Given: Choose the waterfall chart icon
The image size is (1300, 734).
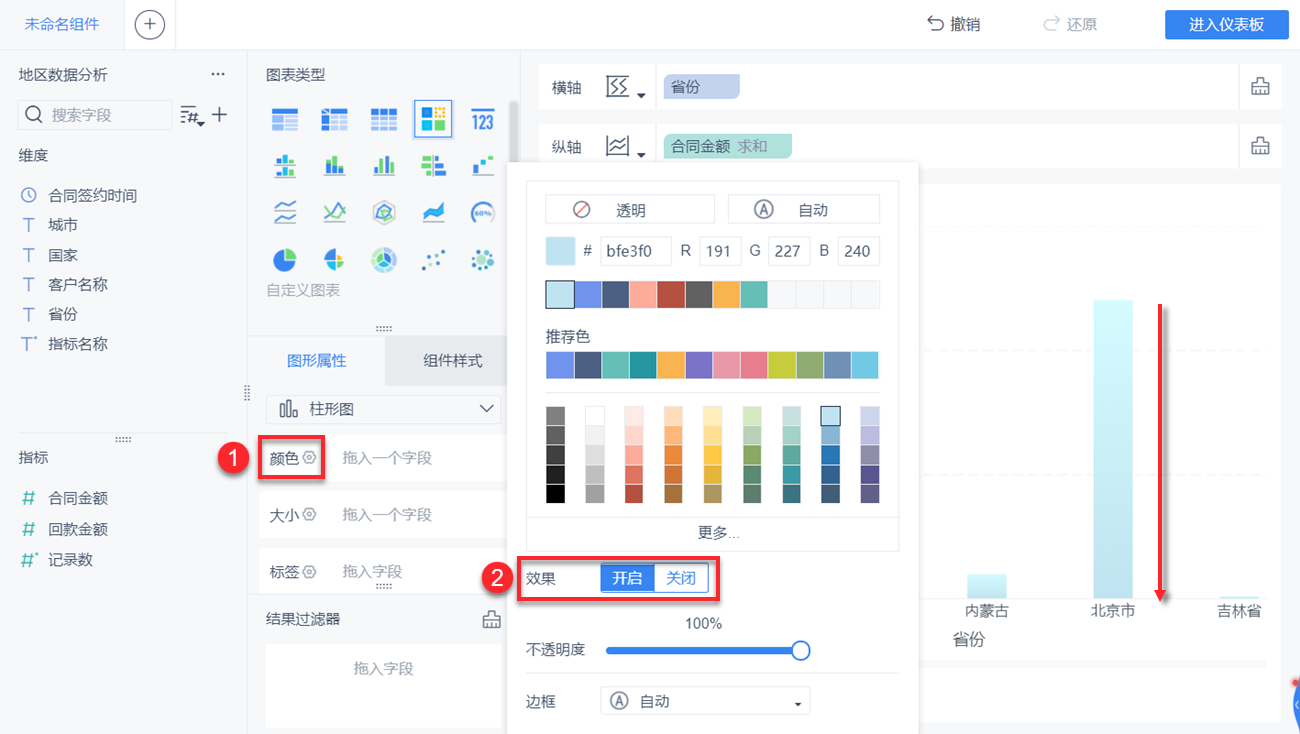Looking at the screenshot, I should click(483, 165).
